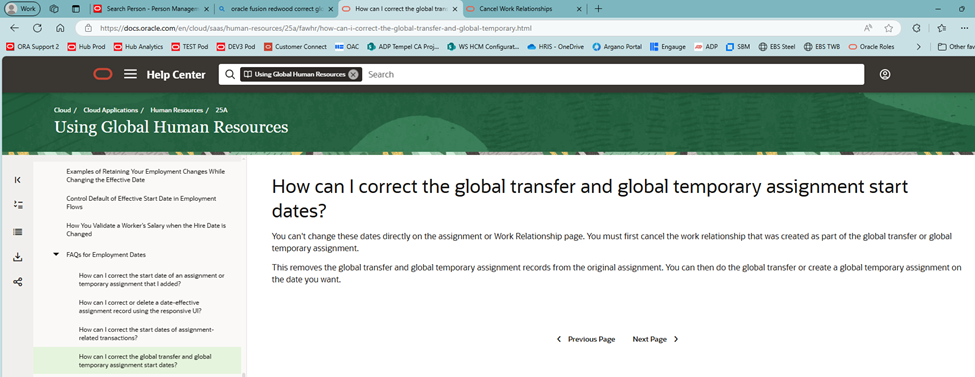Collapse the table of contents sidebar
975x377 pixels.
(x=17, y=180)
